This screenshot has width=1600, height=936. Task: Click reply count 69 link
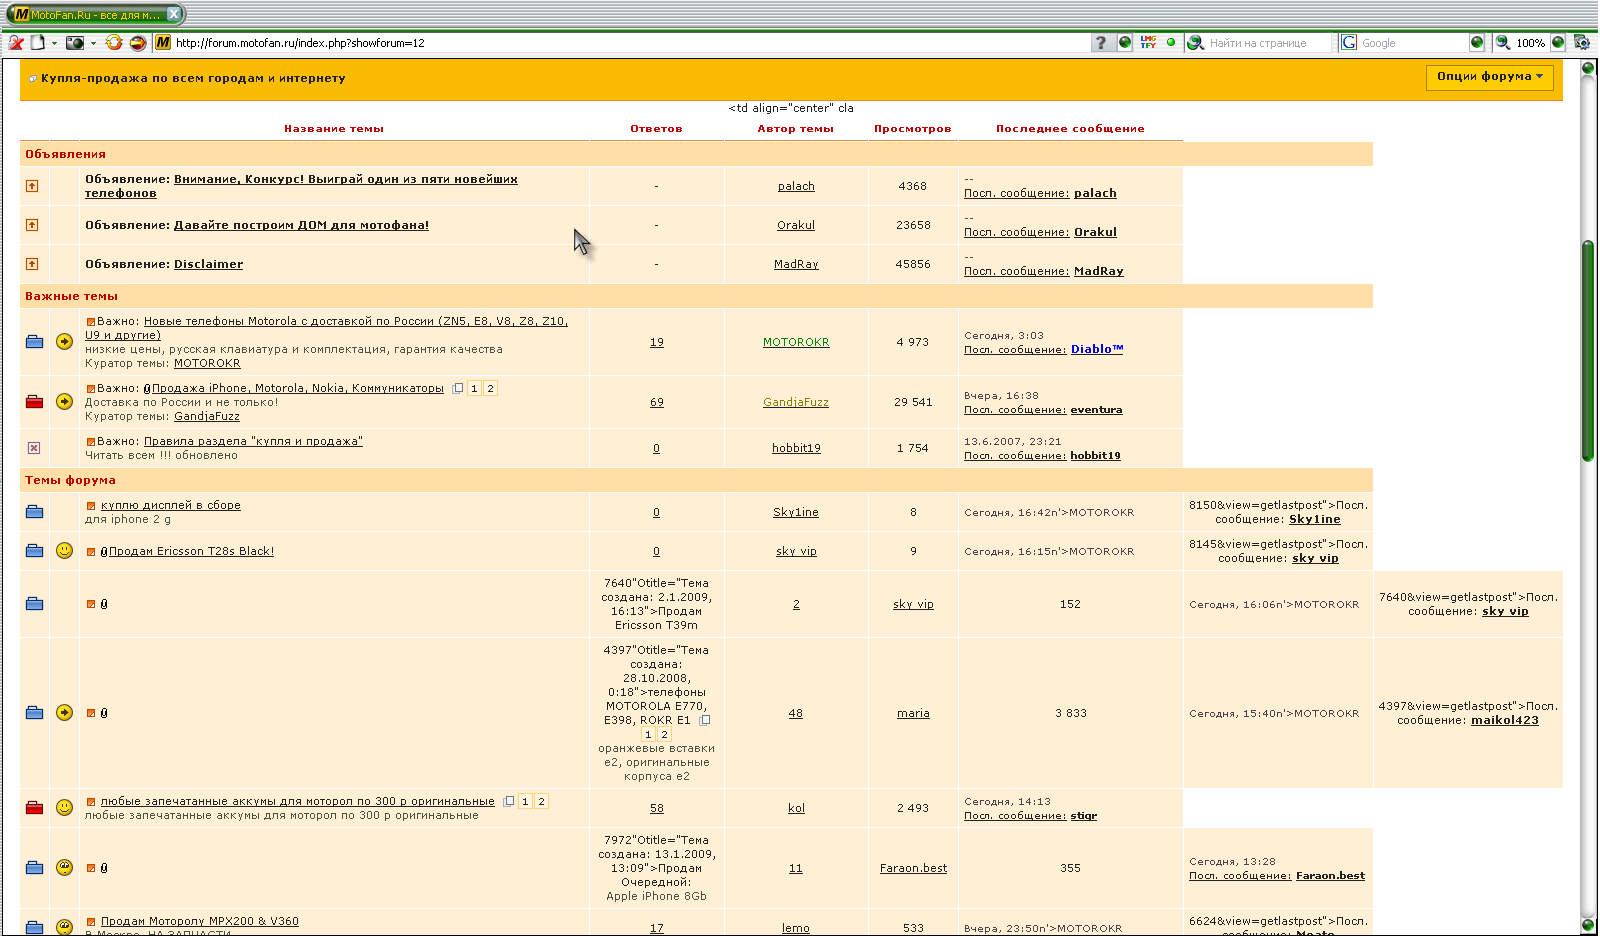656,402
